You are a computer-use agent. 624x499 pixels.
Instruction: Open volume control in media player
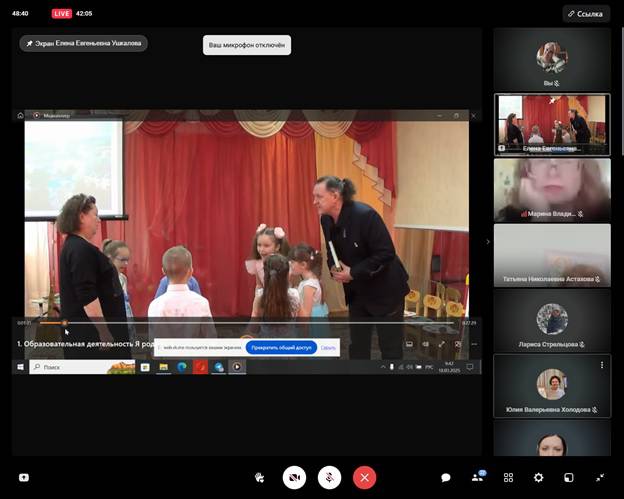click(425, 344)
